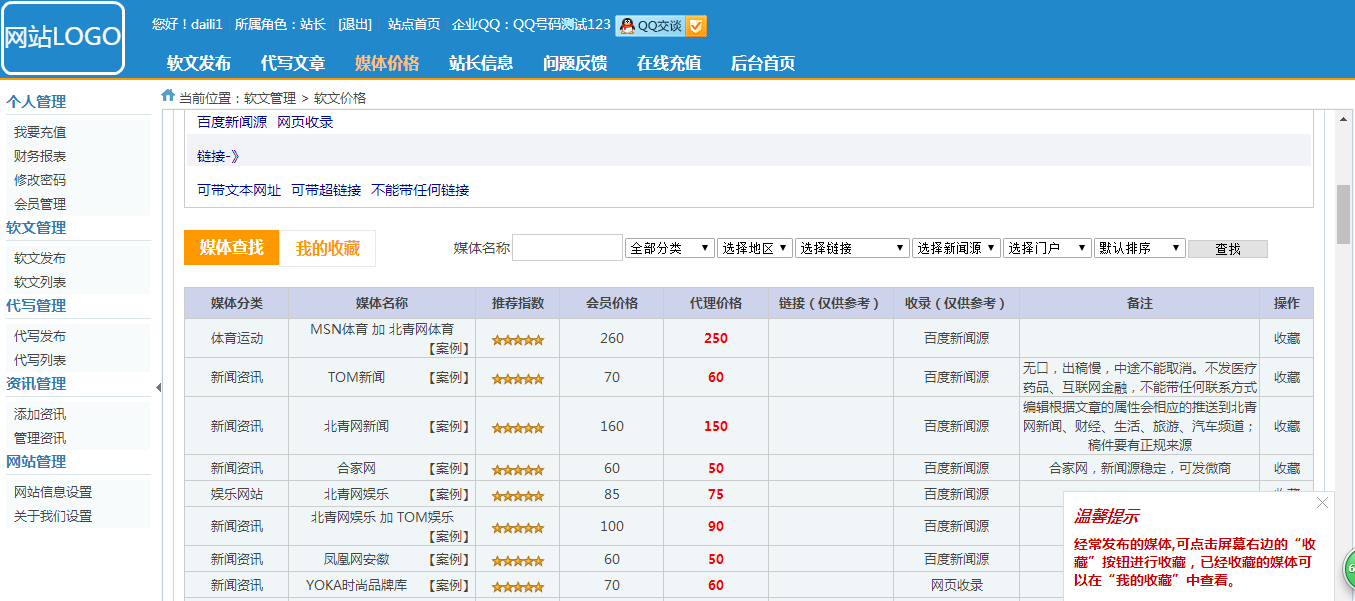Filter by 网页收录 link
Screen dimensions: 1355x601
tap(305, 122)
